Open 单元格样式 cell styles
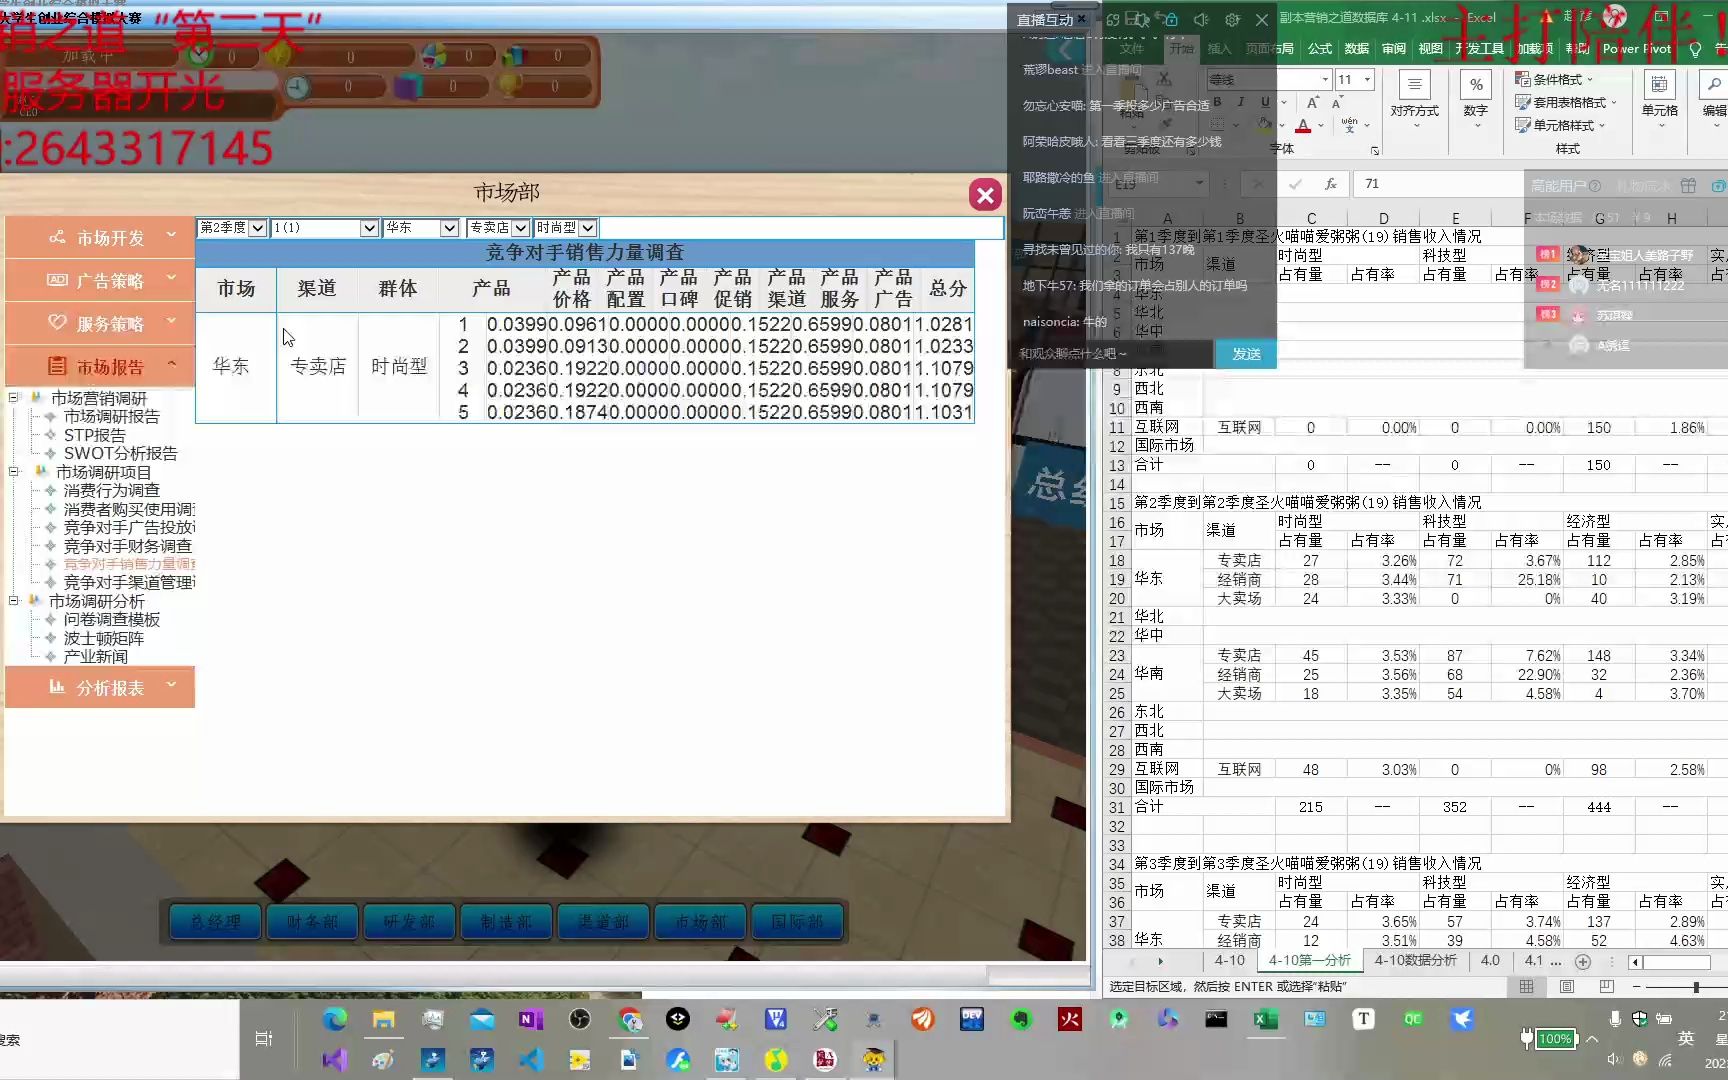 tap(1561, 125)
